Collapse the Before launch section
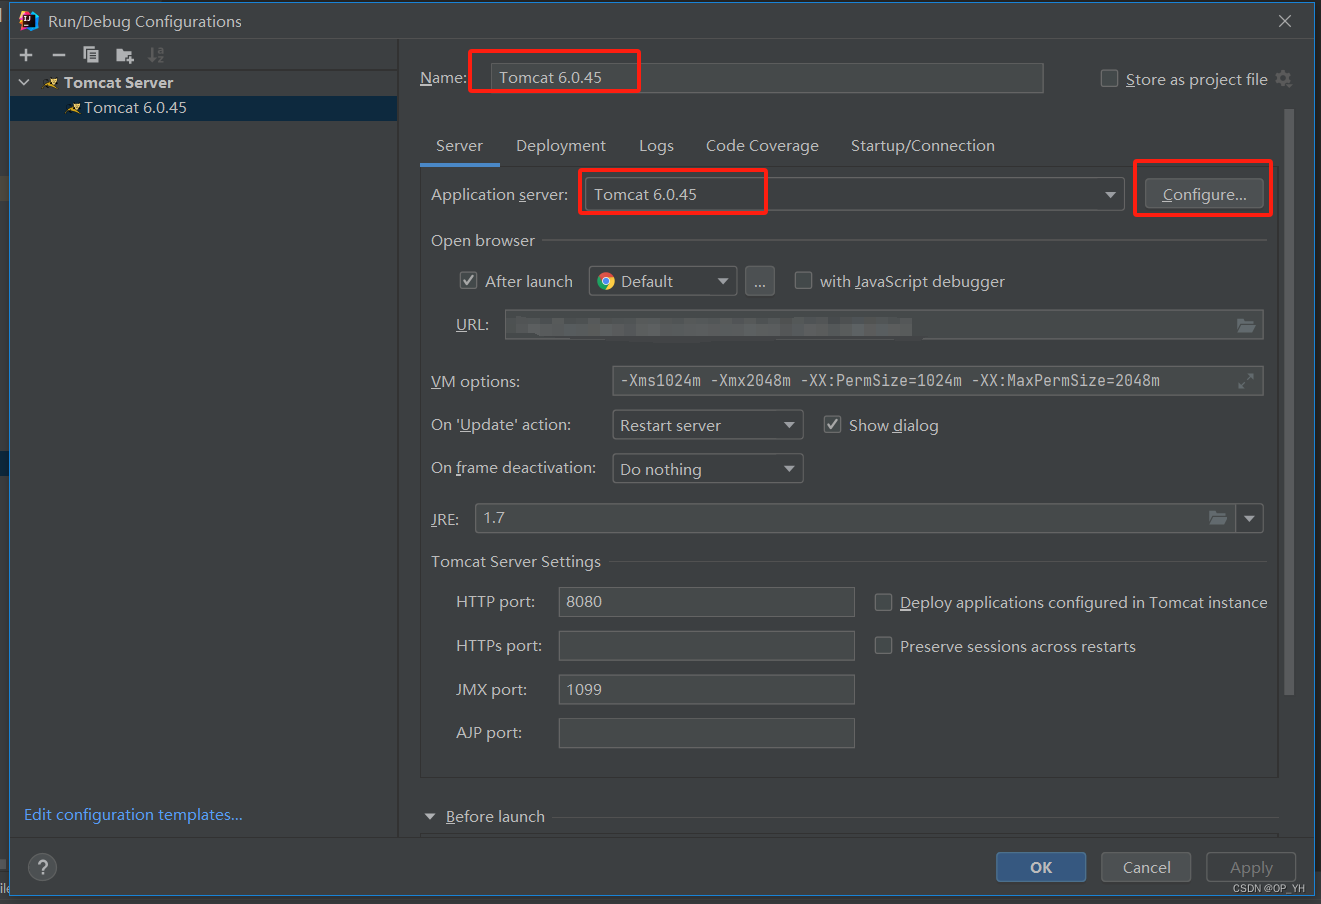 430,816
